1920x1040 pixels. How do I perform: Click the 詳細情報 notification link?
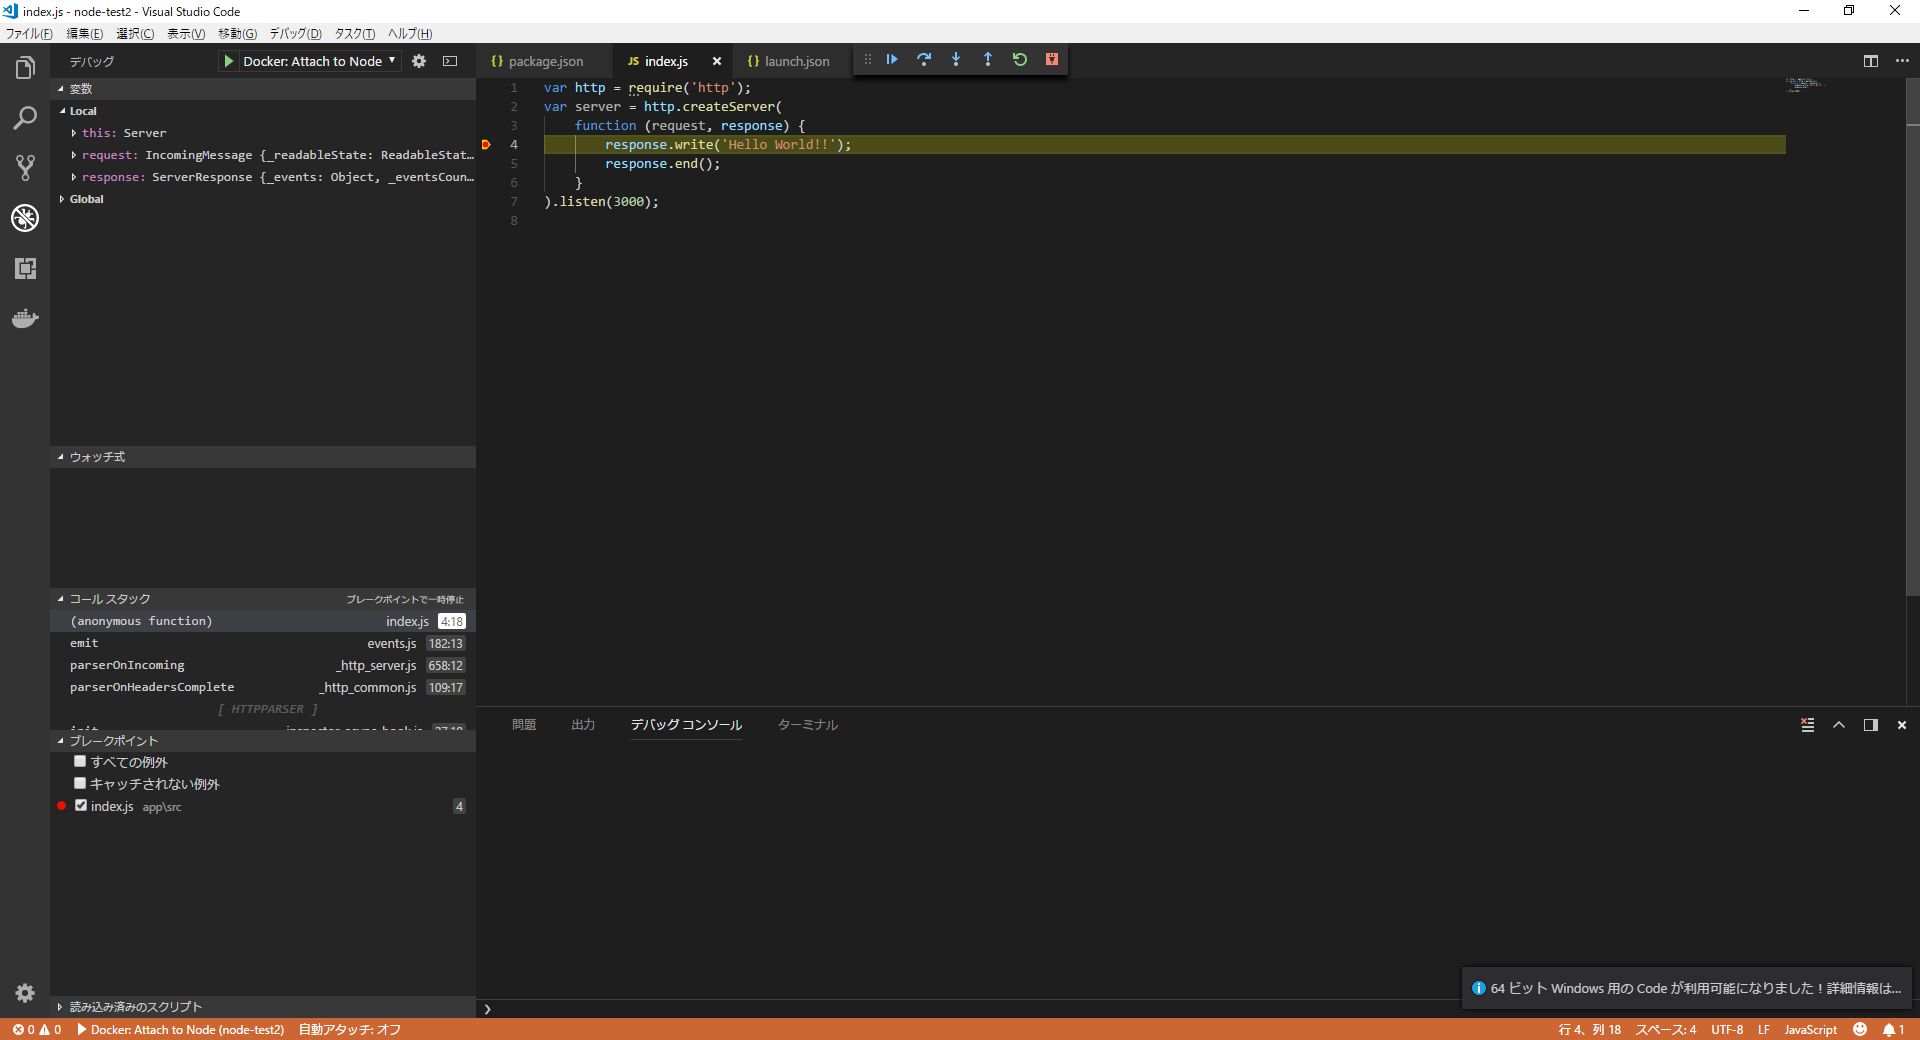tap(1855, 989)
